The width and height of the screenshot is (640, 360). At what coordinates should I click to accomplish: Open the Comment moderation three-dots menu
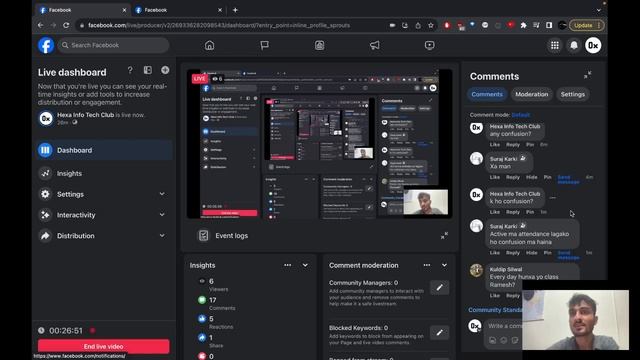(x=427, y=265)
